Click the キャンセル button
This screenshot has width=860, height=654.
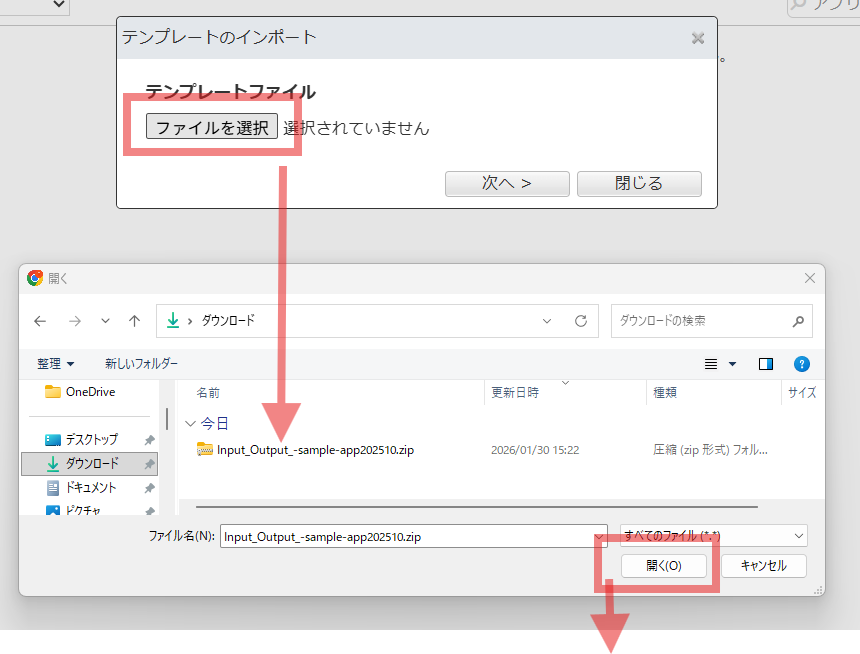[x=764, y=566]
